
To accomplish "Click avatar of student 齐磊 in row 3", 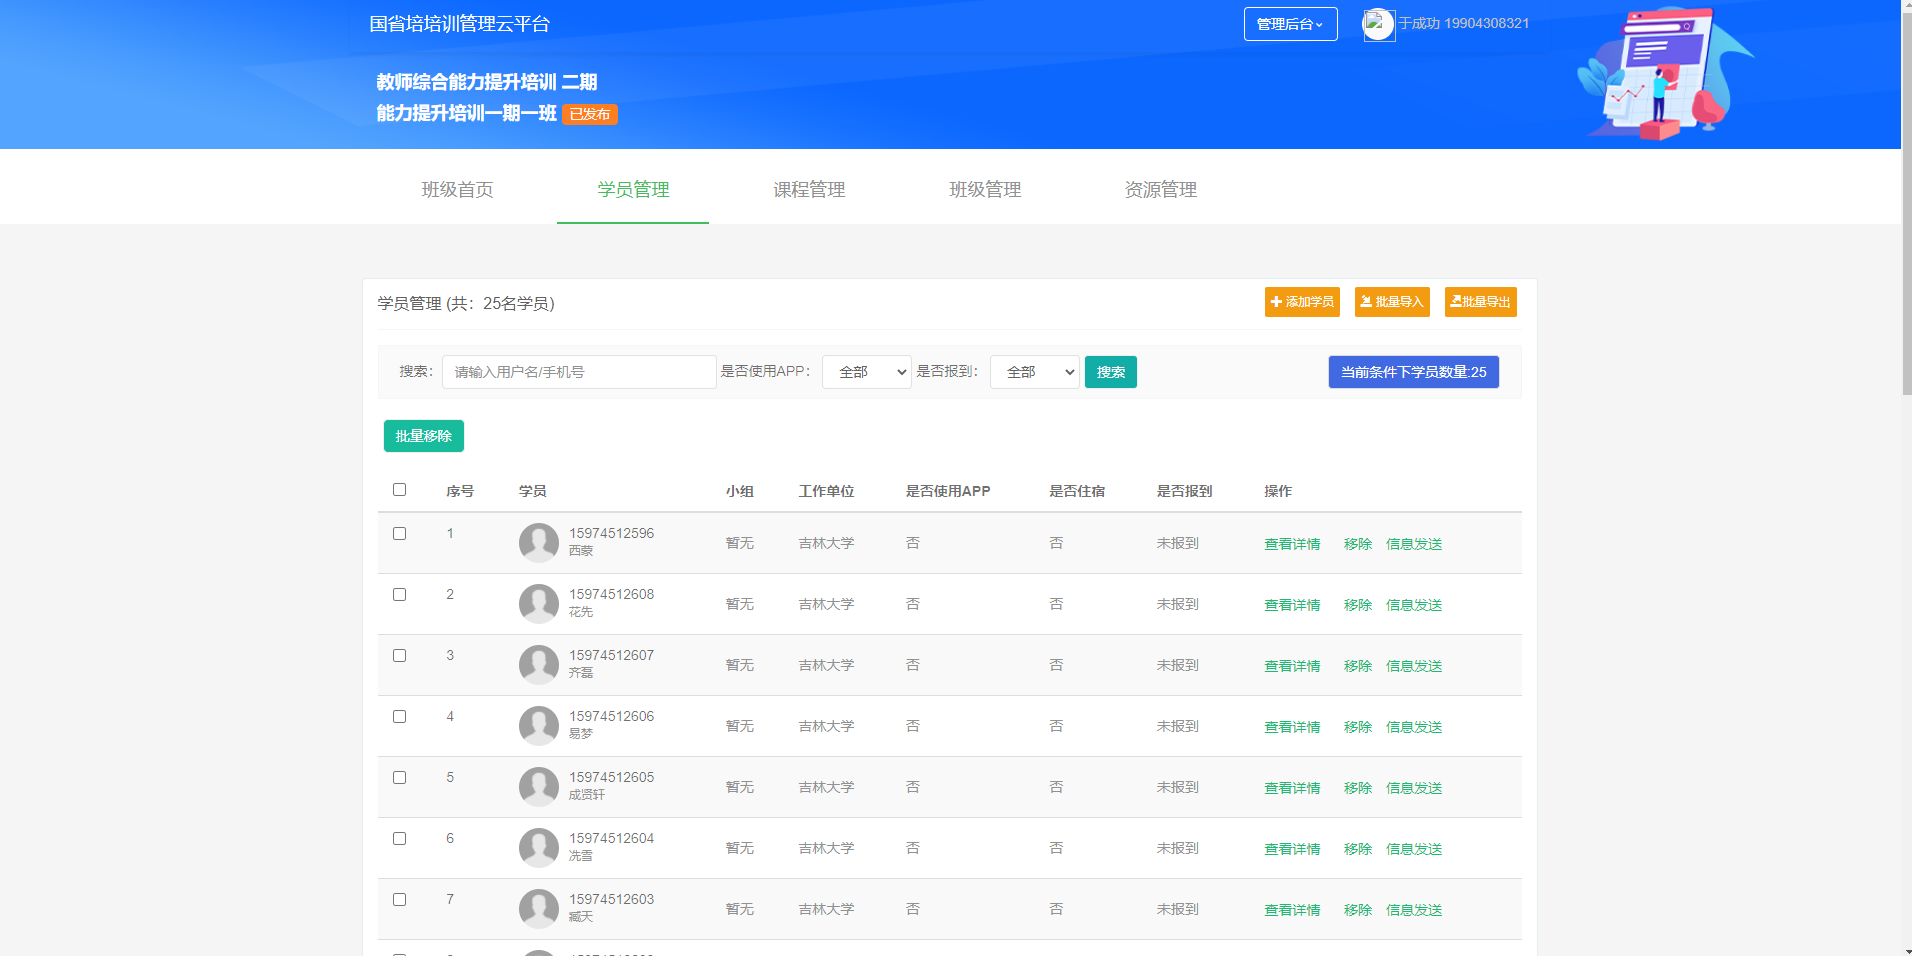I will click(538, 665).
